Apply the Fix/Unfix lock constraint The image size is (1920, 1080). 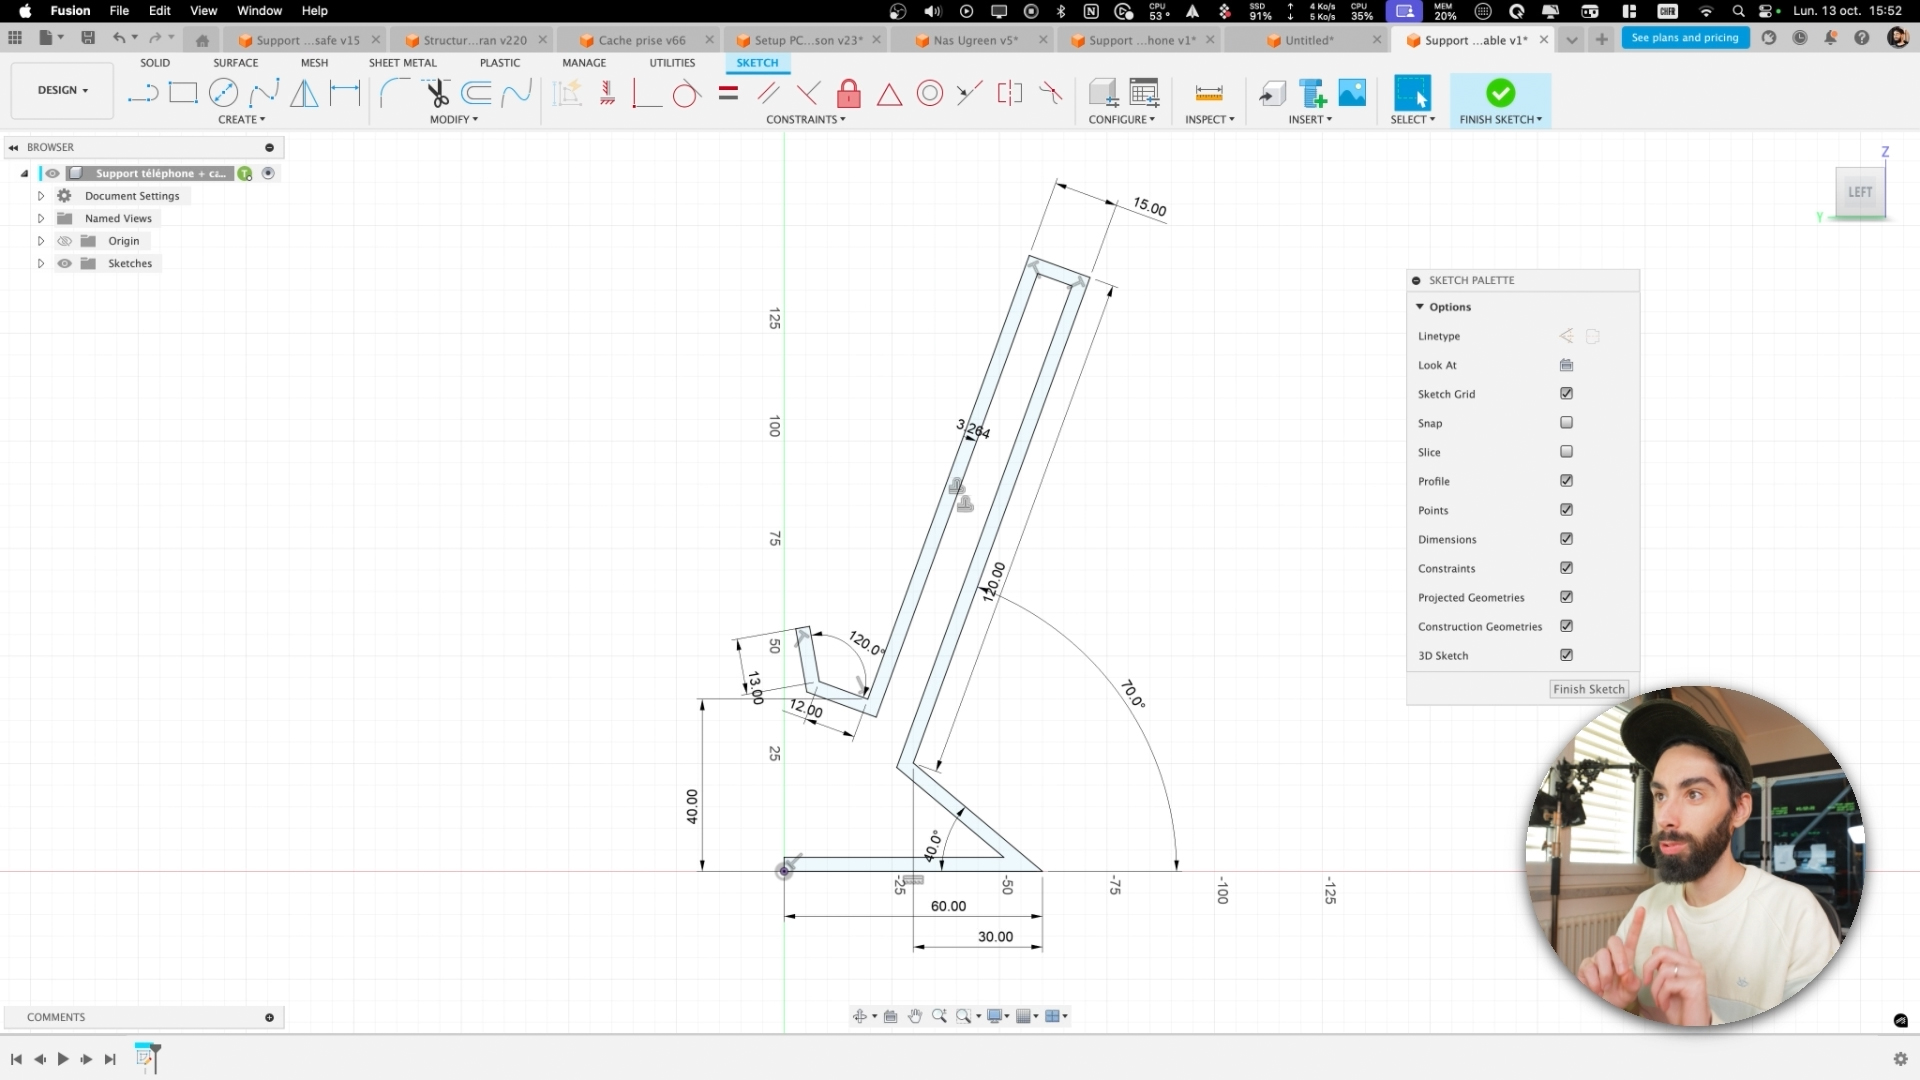[849, 93]
